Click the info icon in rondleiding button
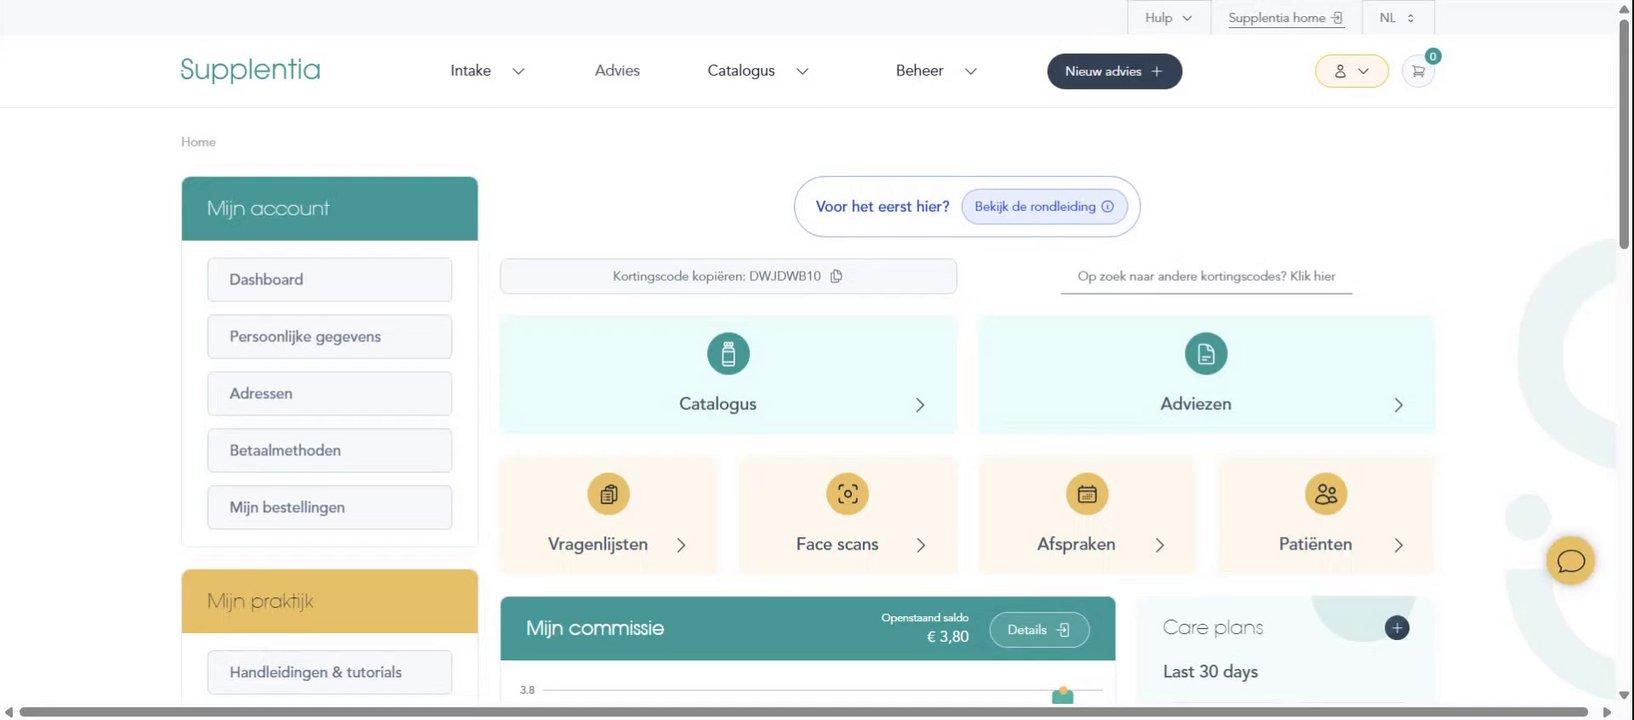 (x=1107, y=207)
